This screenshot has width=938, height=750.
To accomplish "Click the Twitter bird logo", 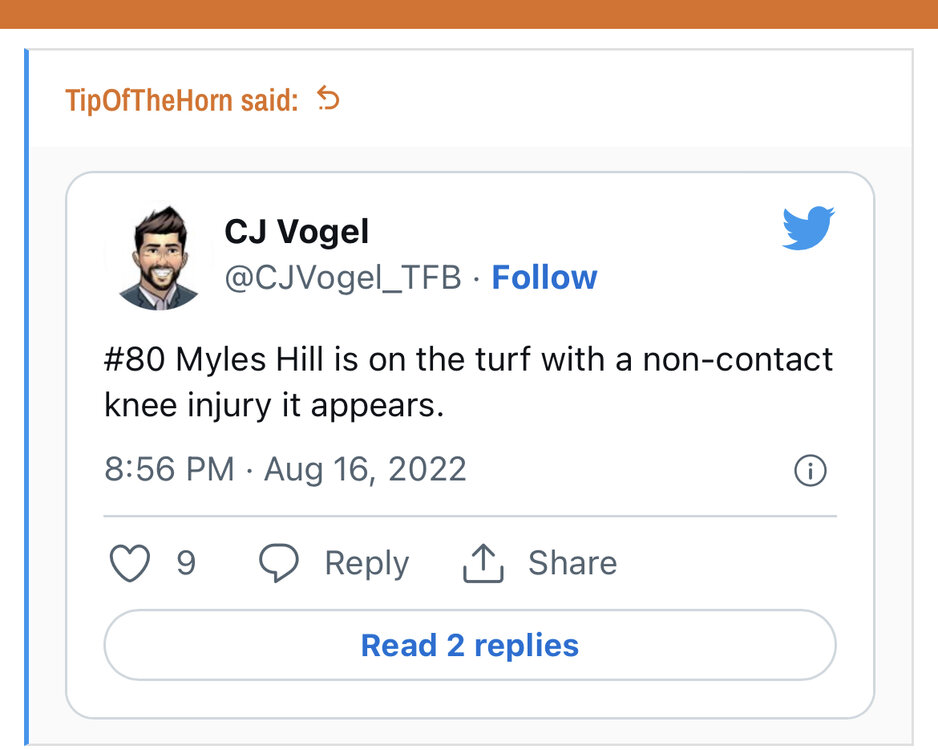I will tap(808, 227).
